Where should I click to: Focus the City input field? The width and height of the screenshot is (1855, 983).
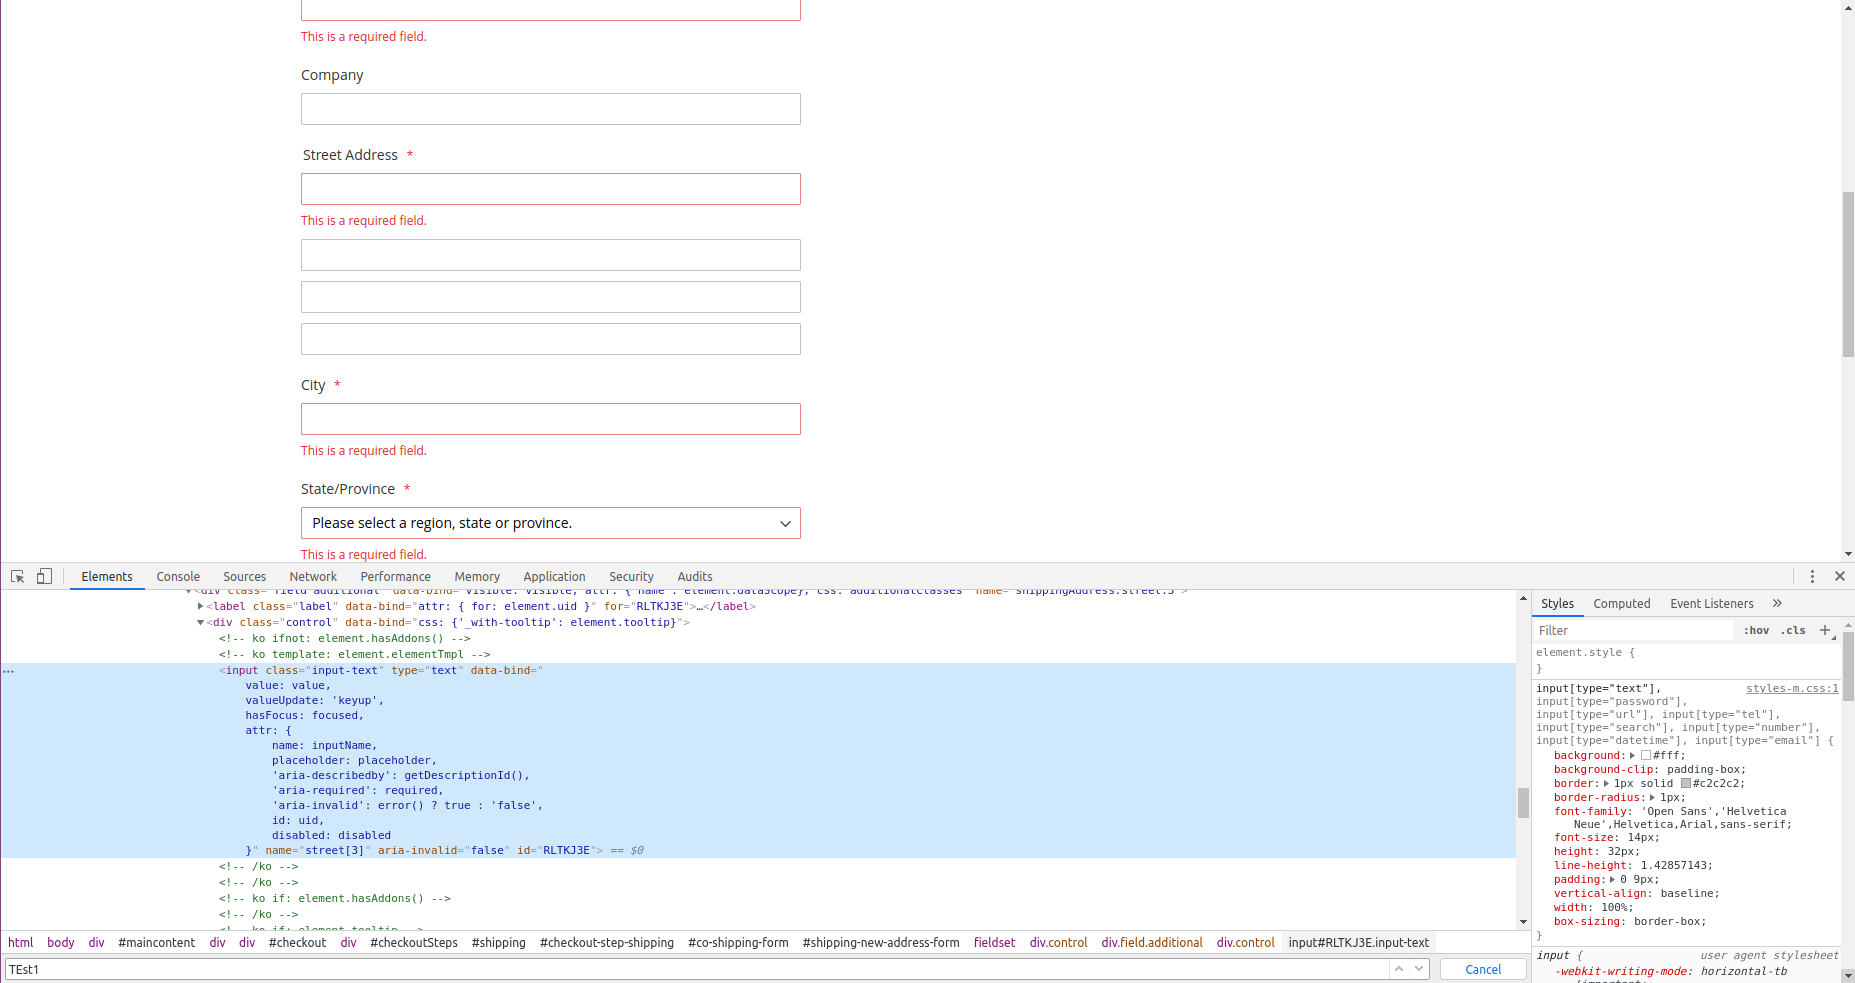pos(551,419)
